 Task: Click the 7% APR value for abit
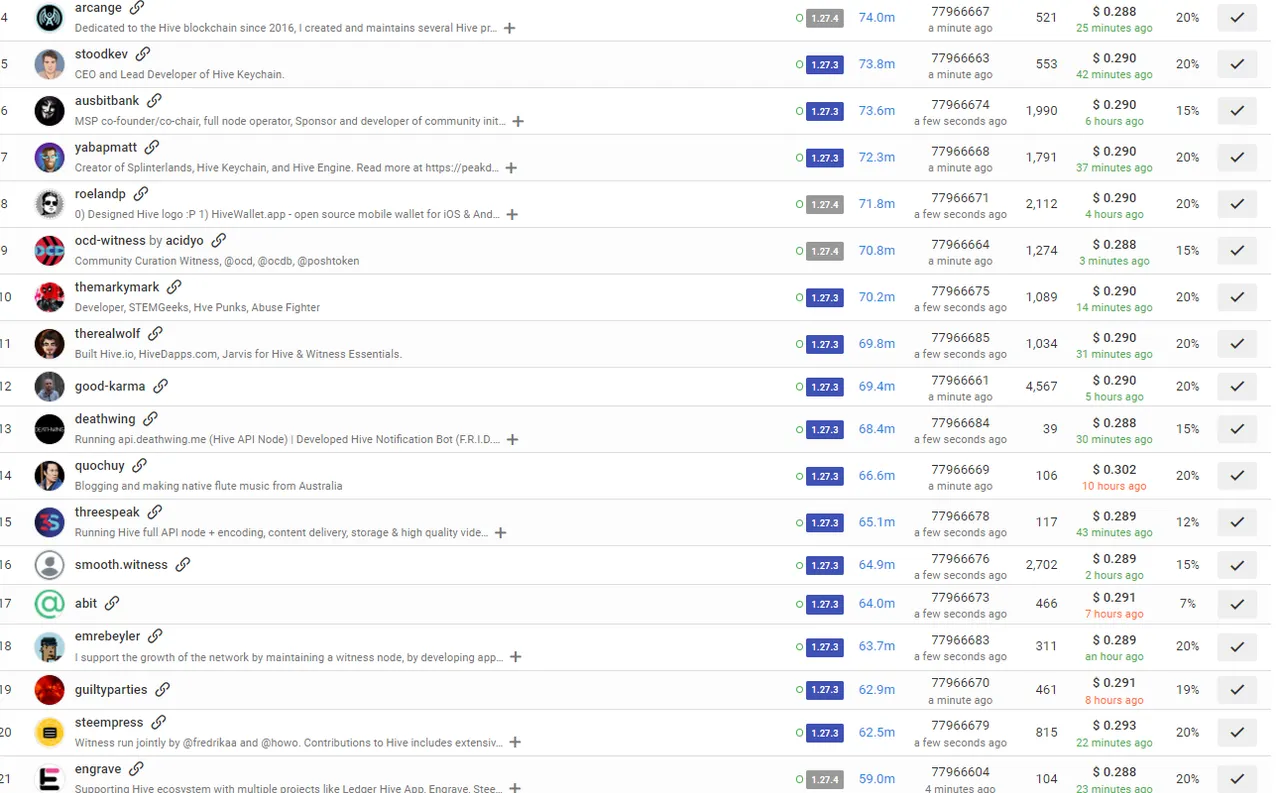point(1187,603)
